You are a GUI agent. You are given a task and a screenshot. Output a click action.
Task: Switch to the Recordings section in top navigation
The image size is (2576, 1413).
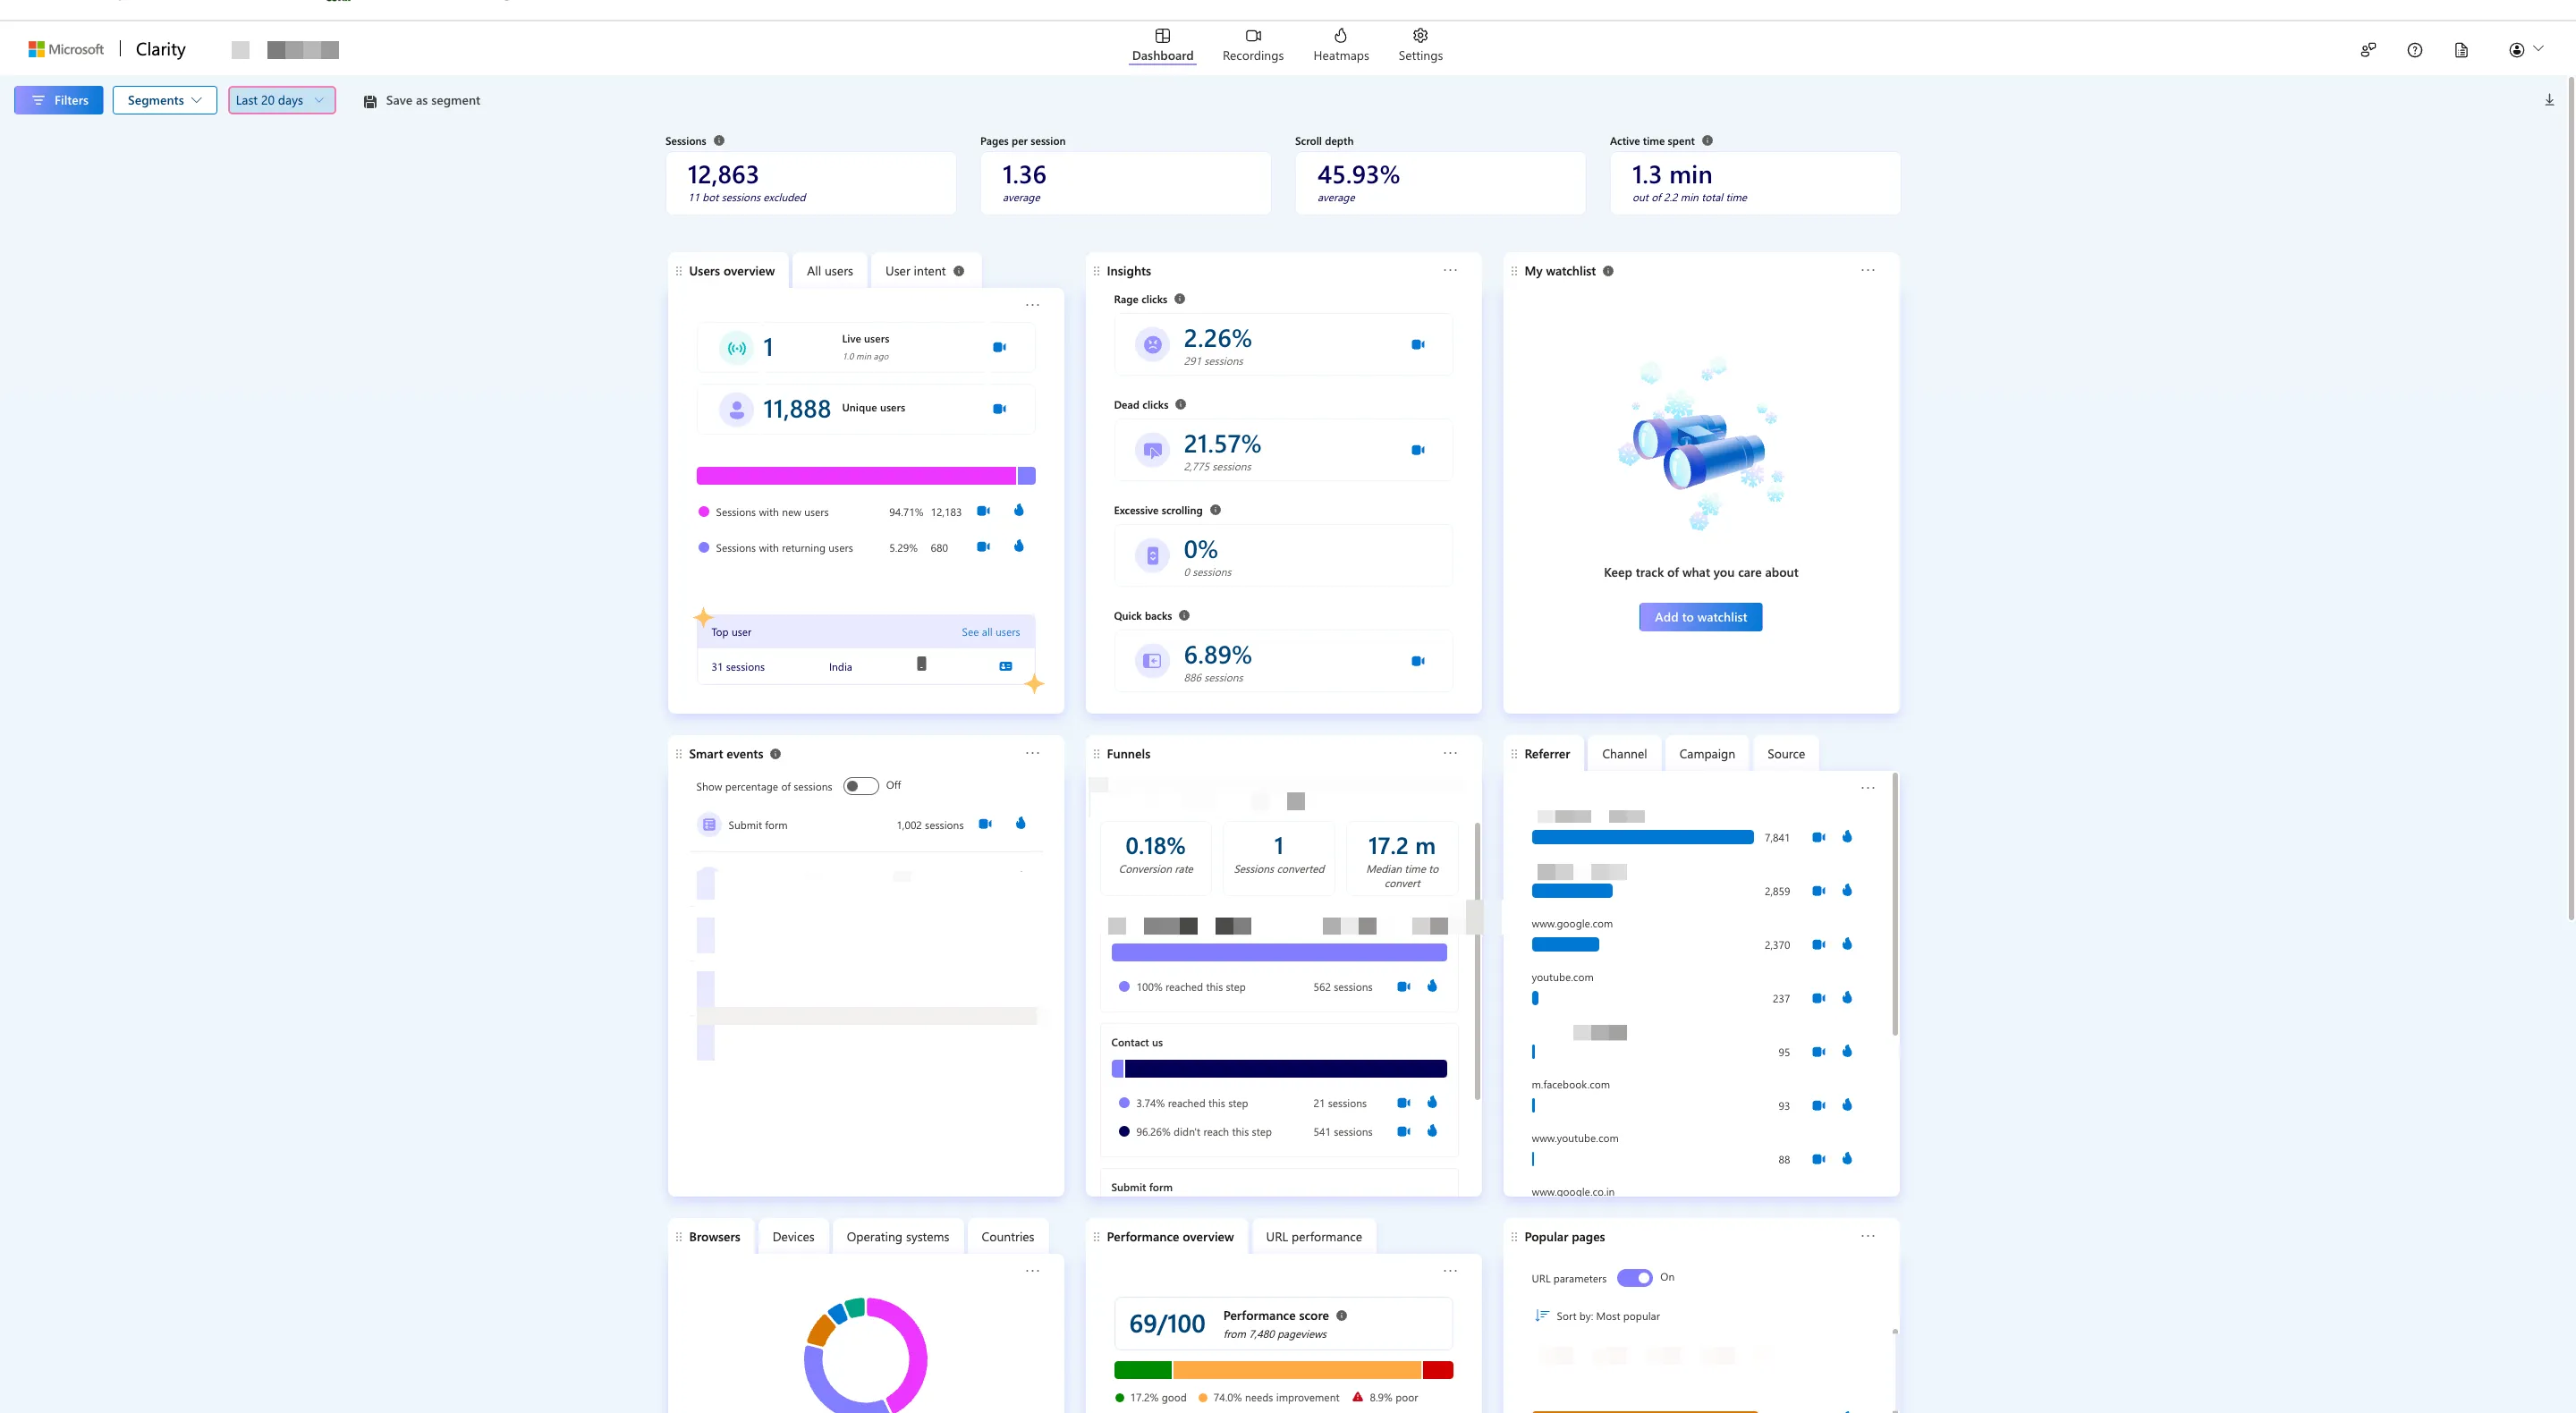(x=1252, y=45)
